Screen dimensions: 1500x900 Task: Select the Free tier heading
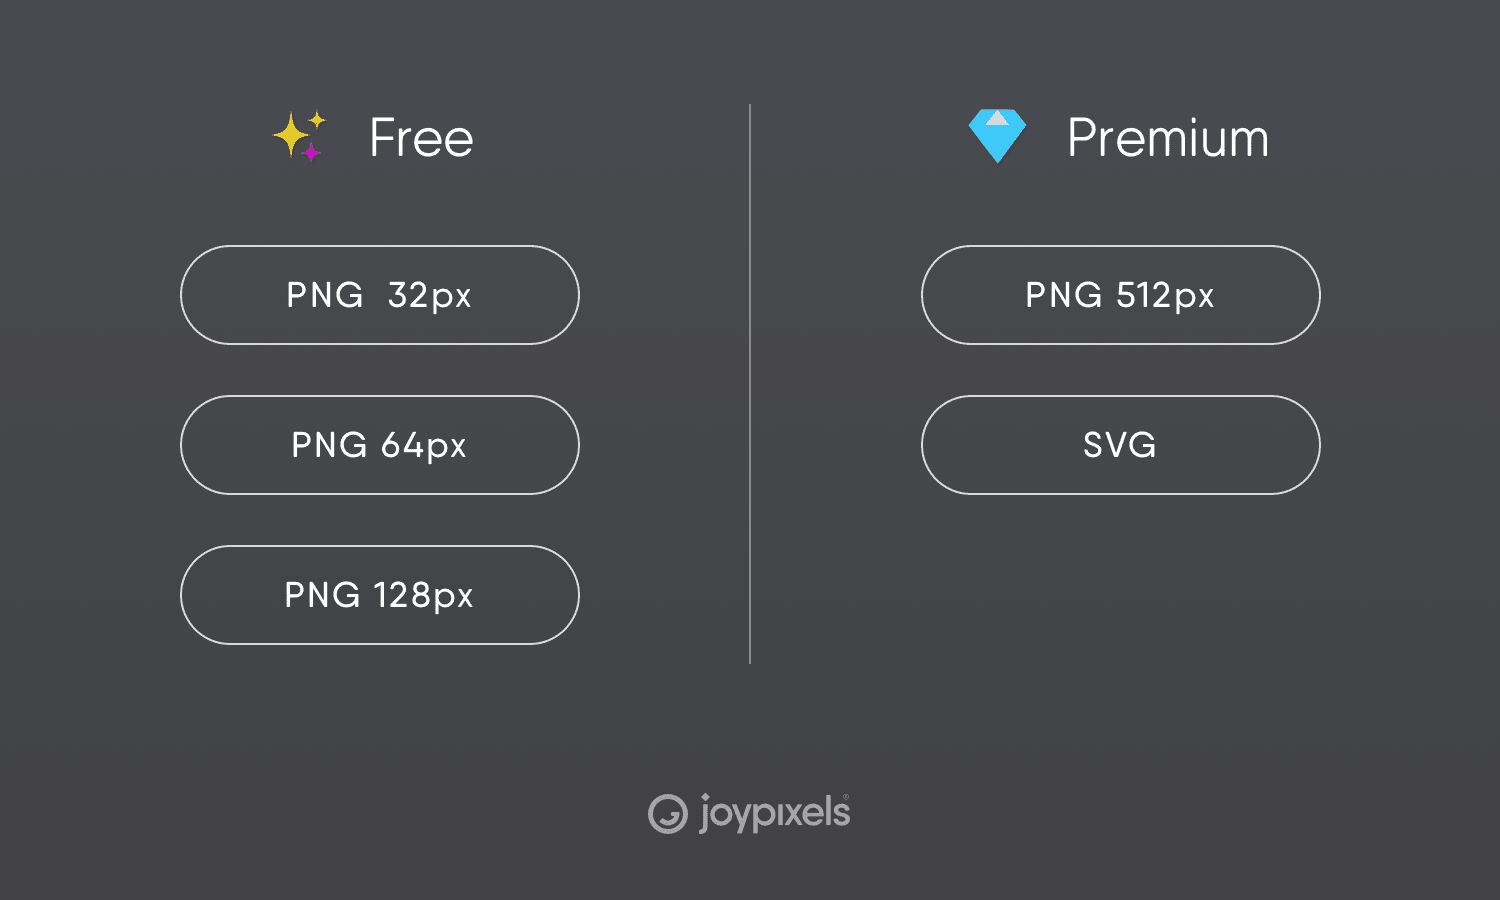coord(421,138)
